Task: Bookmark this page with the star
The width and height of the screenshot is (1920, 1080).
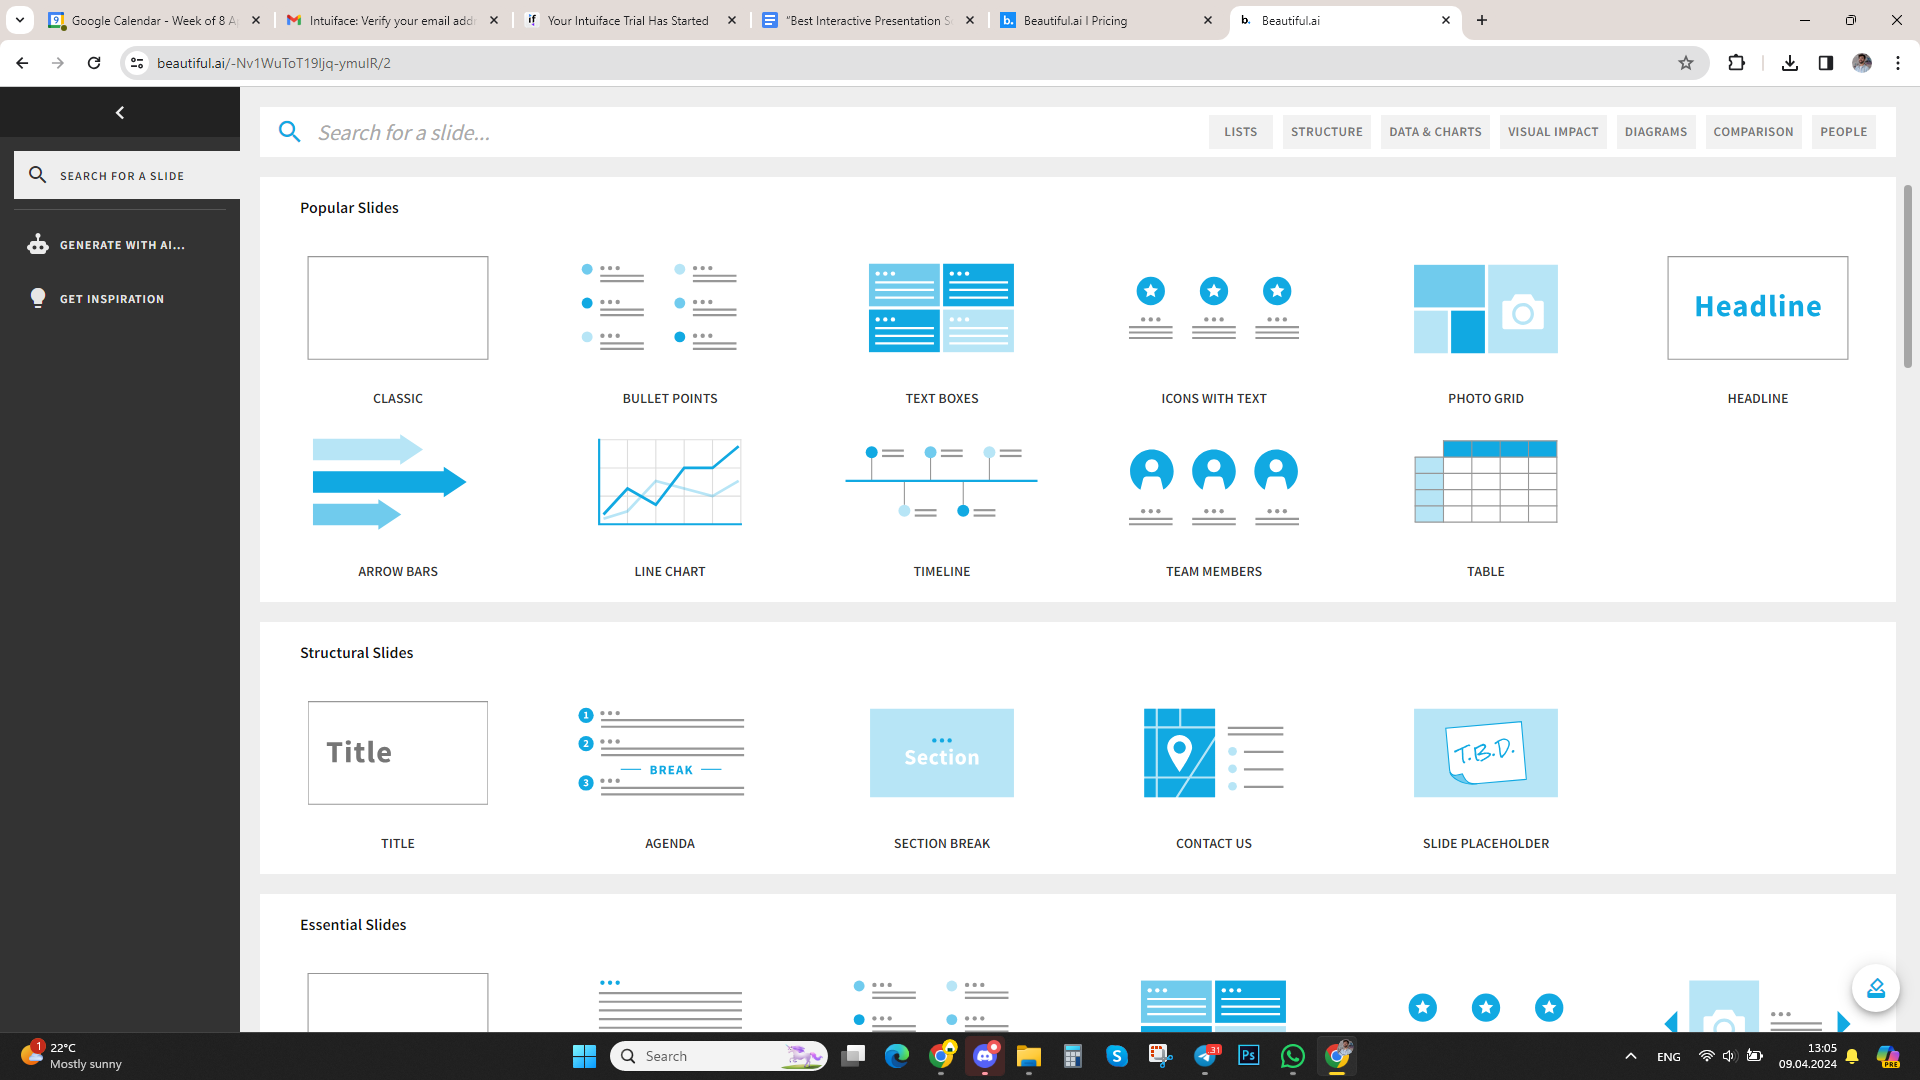Action: pyautogui.click(x=1685, y=63)
